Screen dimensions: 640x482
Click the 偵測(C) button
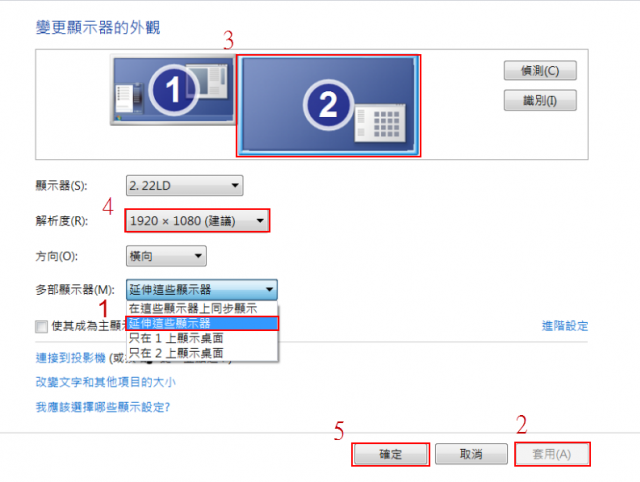(540, 71)
